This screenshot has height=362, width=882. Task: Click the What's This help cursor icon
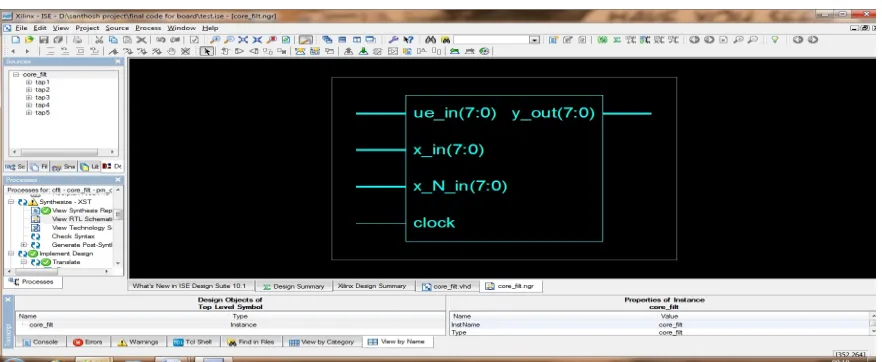pyautogui.click(x=408, y=40)
